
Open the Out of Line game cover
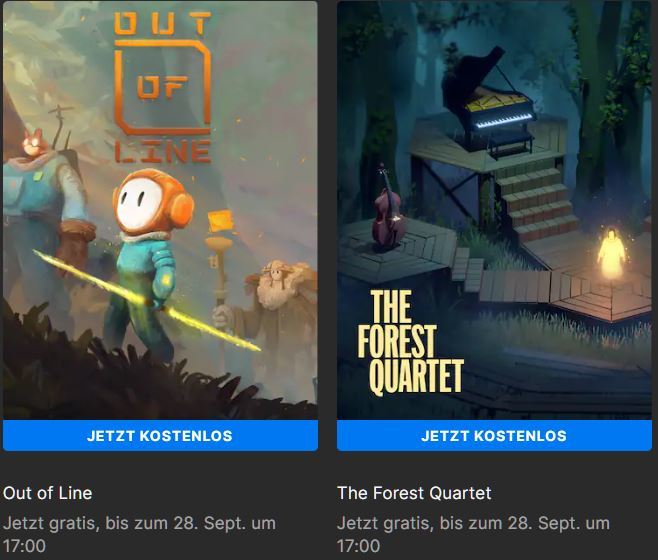160,210
